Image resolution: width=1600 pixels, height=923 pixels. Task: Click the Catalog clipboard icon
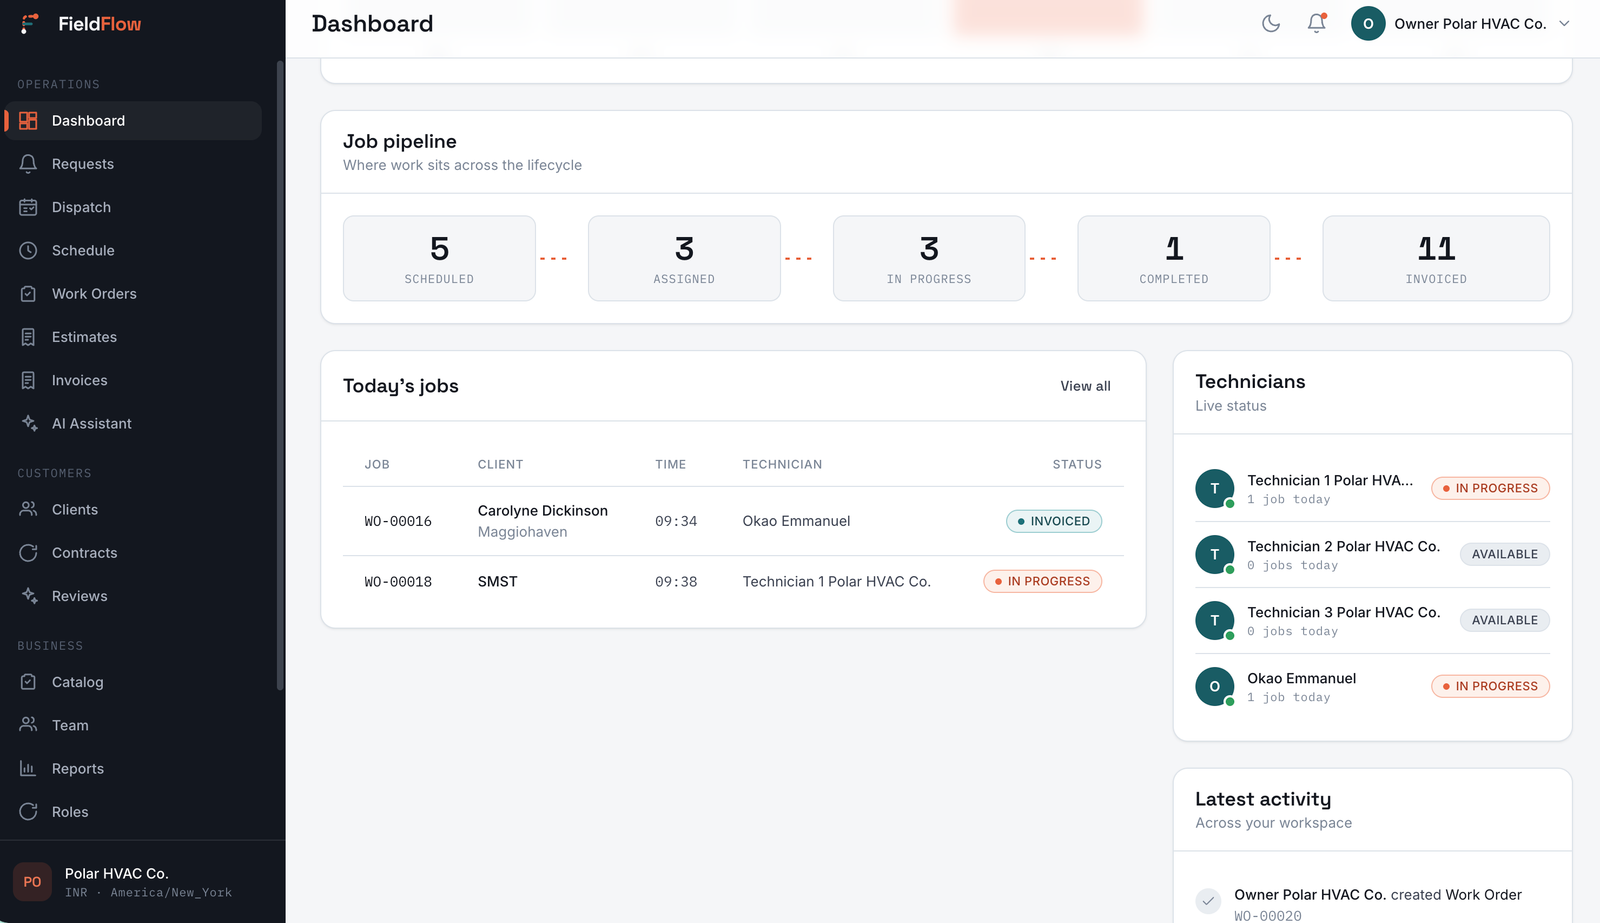28,682
